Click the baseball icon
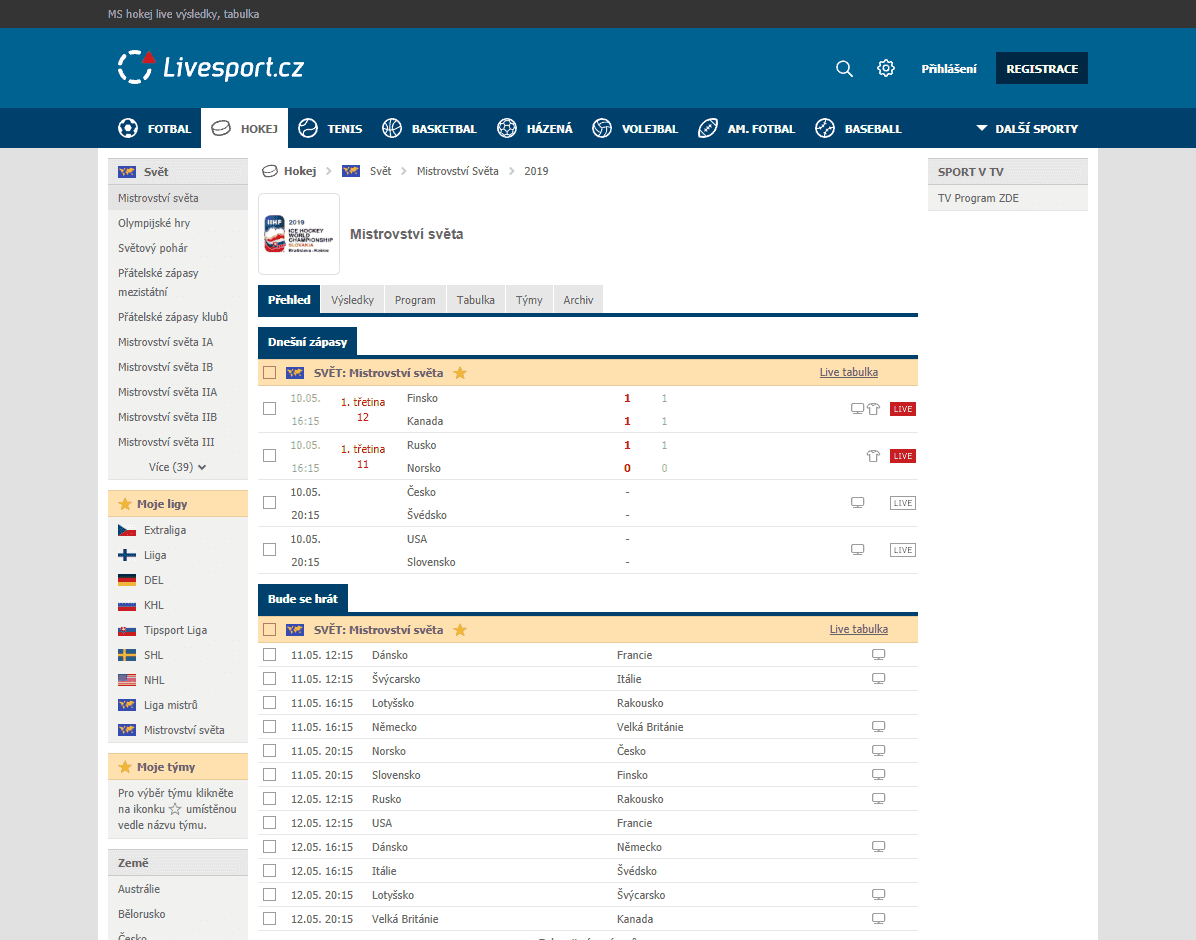This screenshot has height=940, width=1196. pos(825,128)
